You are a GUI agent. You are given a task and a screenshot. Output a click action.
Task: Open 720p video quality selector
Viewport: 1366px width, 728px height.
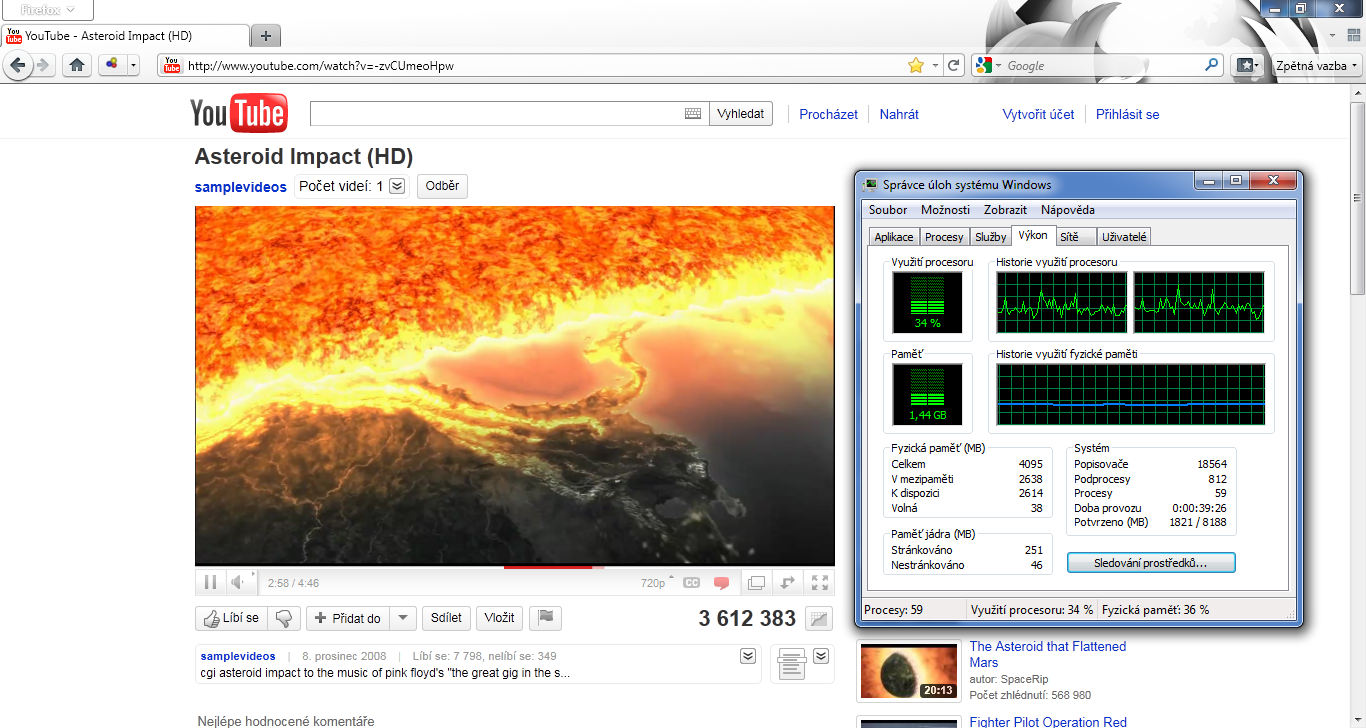[657, 582]
